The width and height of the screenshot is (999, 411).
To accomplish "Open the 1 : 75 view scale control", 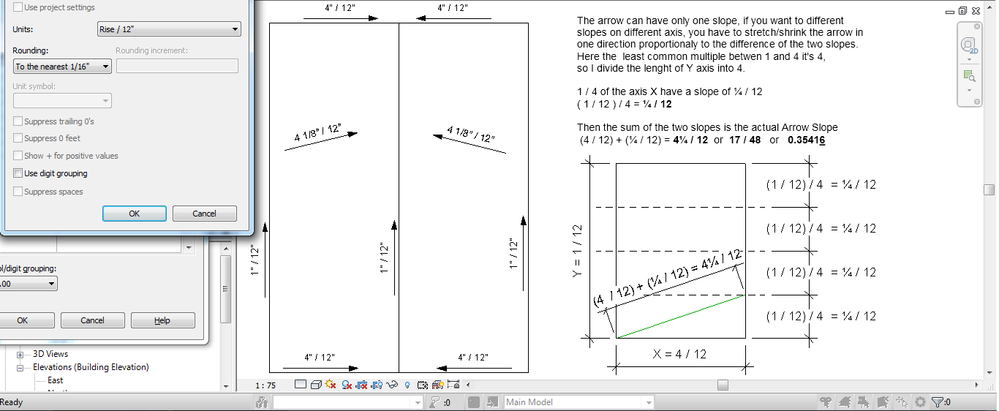I will [264, 385].
